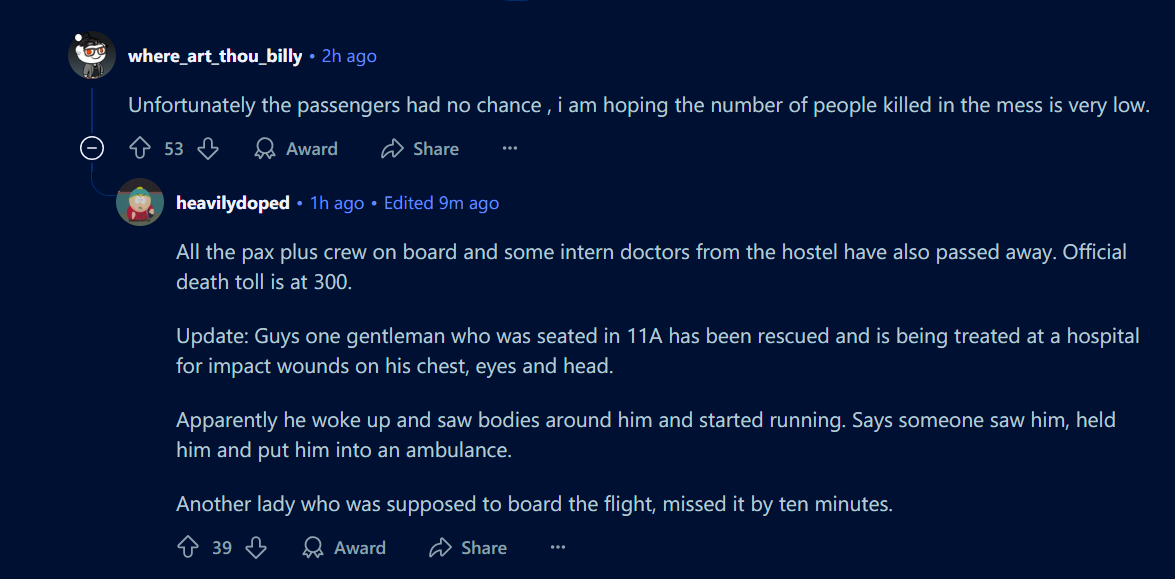Click heavilydoped's Cartman avatar
The height and width of the screenshot is (579, 1175).
pyautogui.click(x=140, y=202)
